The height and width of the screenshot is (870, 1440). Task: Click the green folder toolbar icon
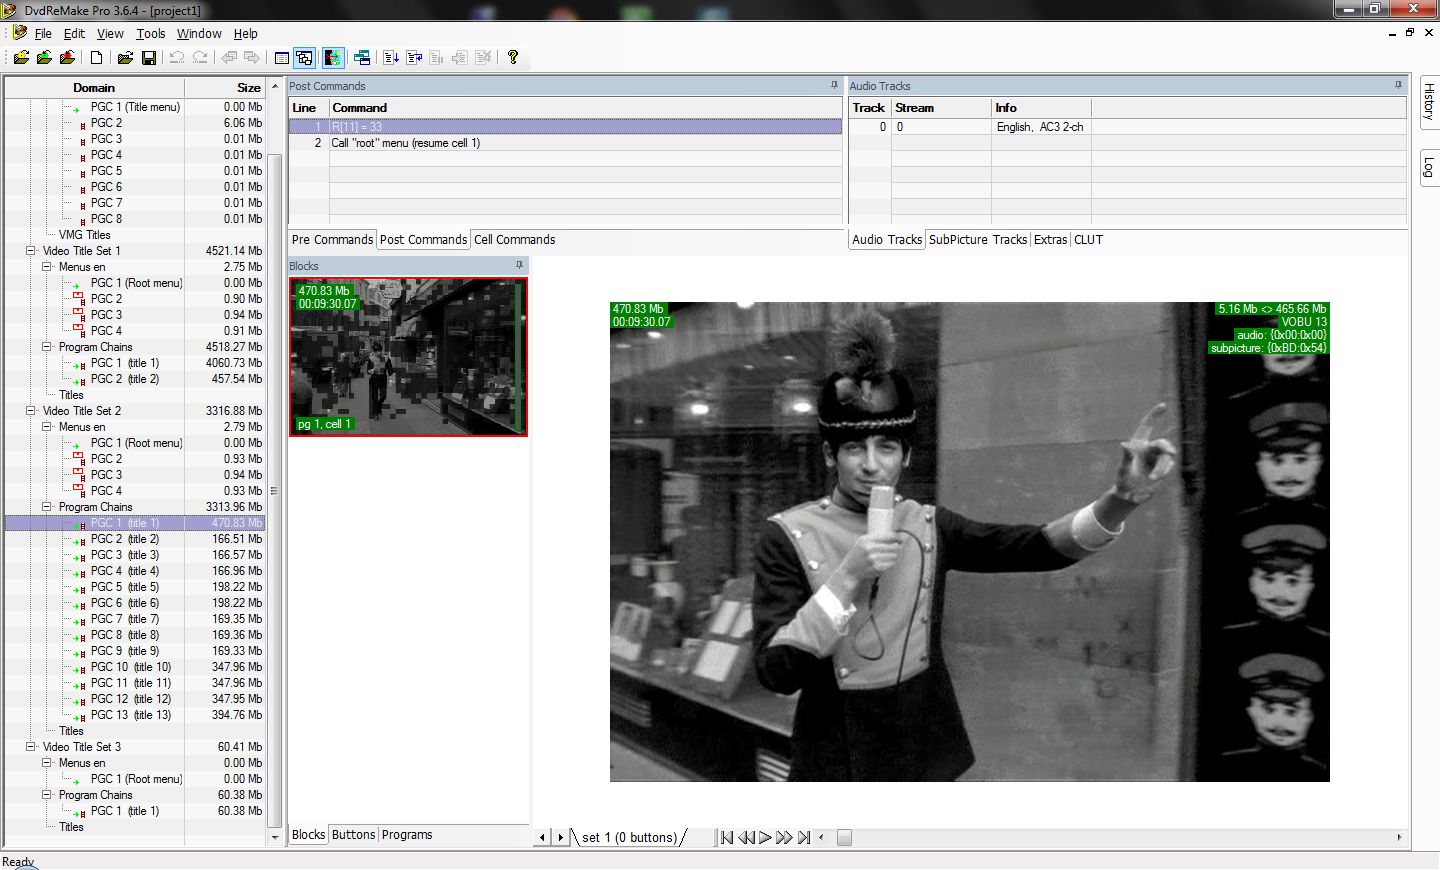pos(44,58)
